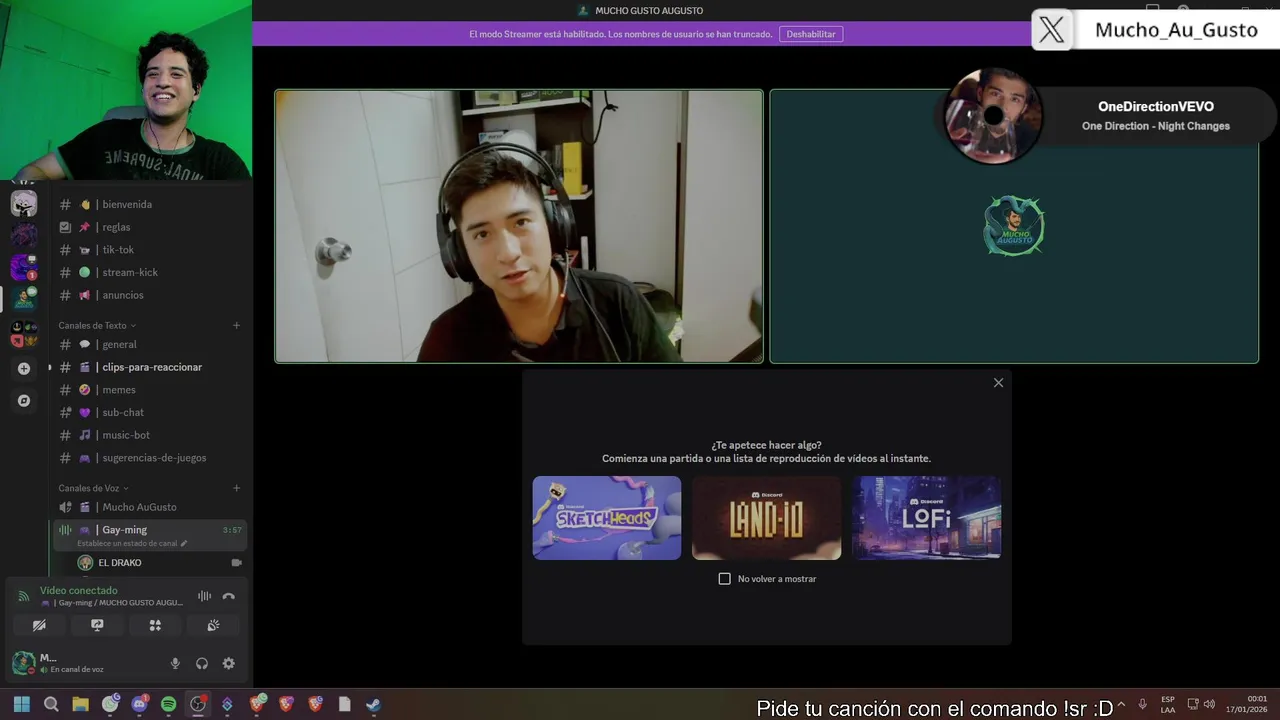1280x720 pixels.
Task: Click the Mucho Augusto avatar tile
Action: coord(1014,226)
